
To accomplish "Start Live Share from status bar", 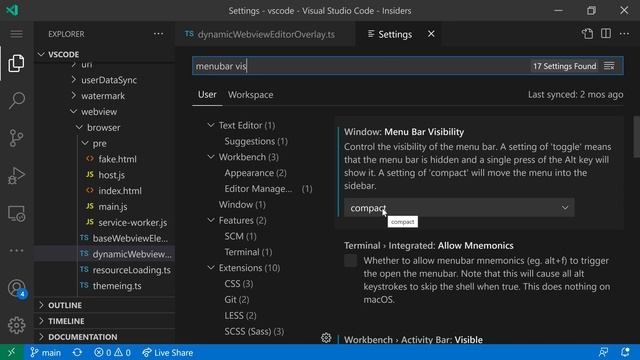I will pyautogui.click(x=167, y=352).
